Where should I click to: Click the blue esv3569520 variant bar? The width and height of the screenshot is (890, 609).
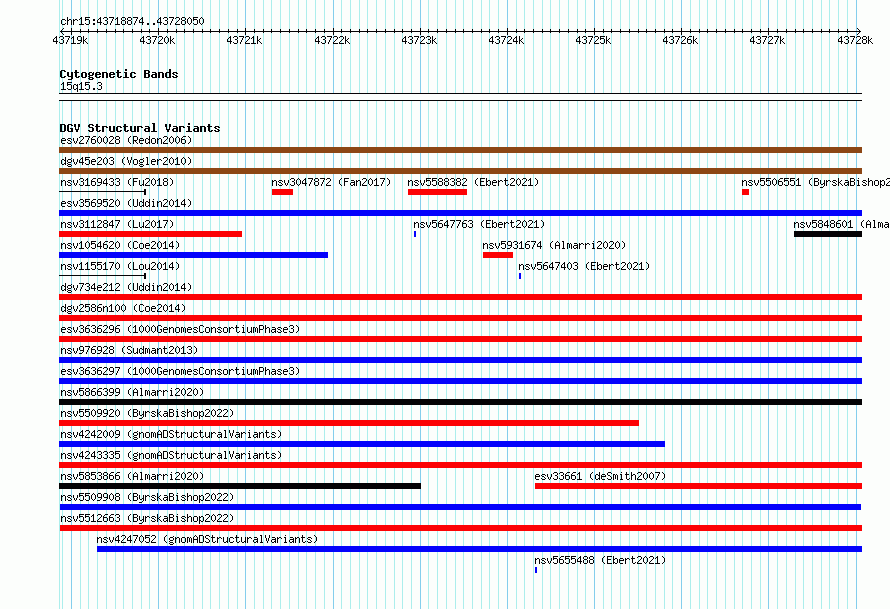coord(460,213)
